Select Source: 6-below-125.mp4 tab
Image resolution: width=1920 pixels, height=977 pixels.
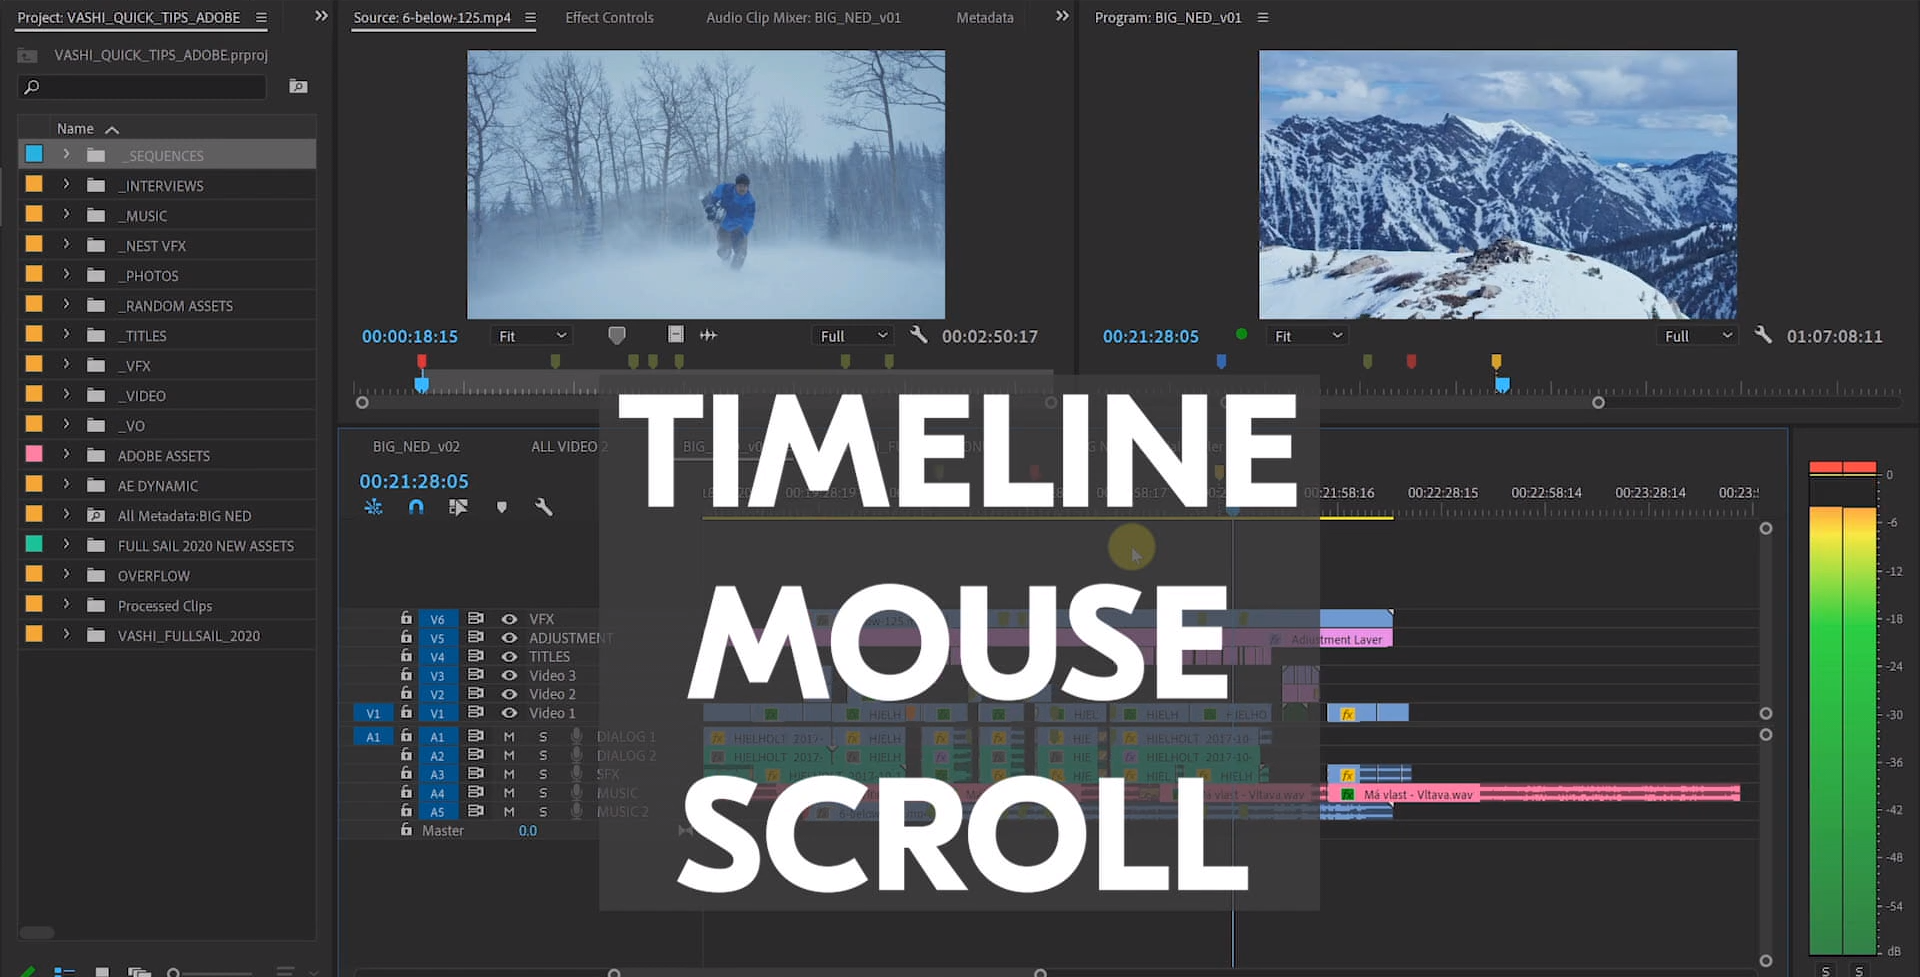[x=432, y=18]
